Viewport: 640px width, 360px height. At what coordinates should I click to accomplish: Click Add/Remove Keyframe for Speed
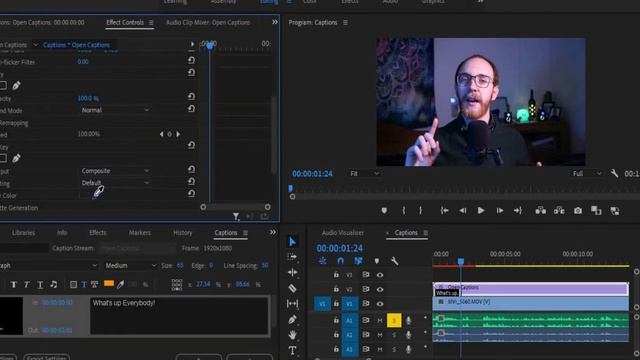pos(169,134)
